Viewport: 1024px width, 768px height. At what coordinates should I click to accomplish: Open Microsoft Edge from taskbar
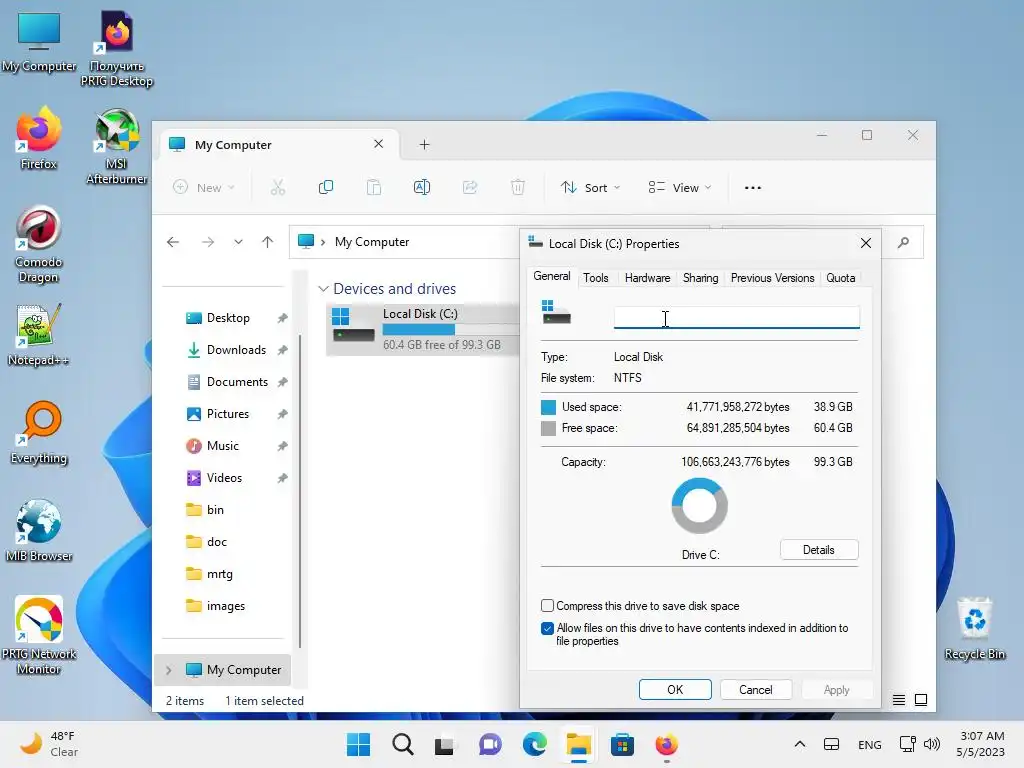click(534, 744)
